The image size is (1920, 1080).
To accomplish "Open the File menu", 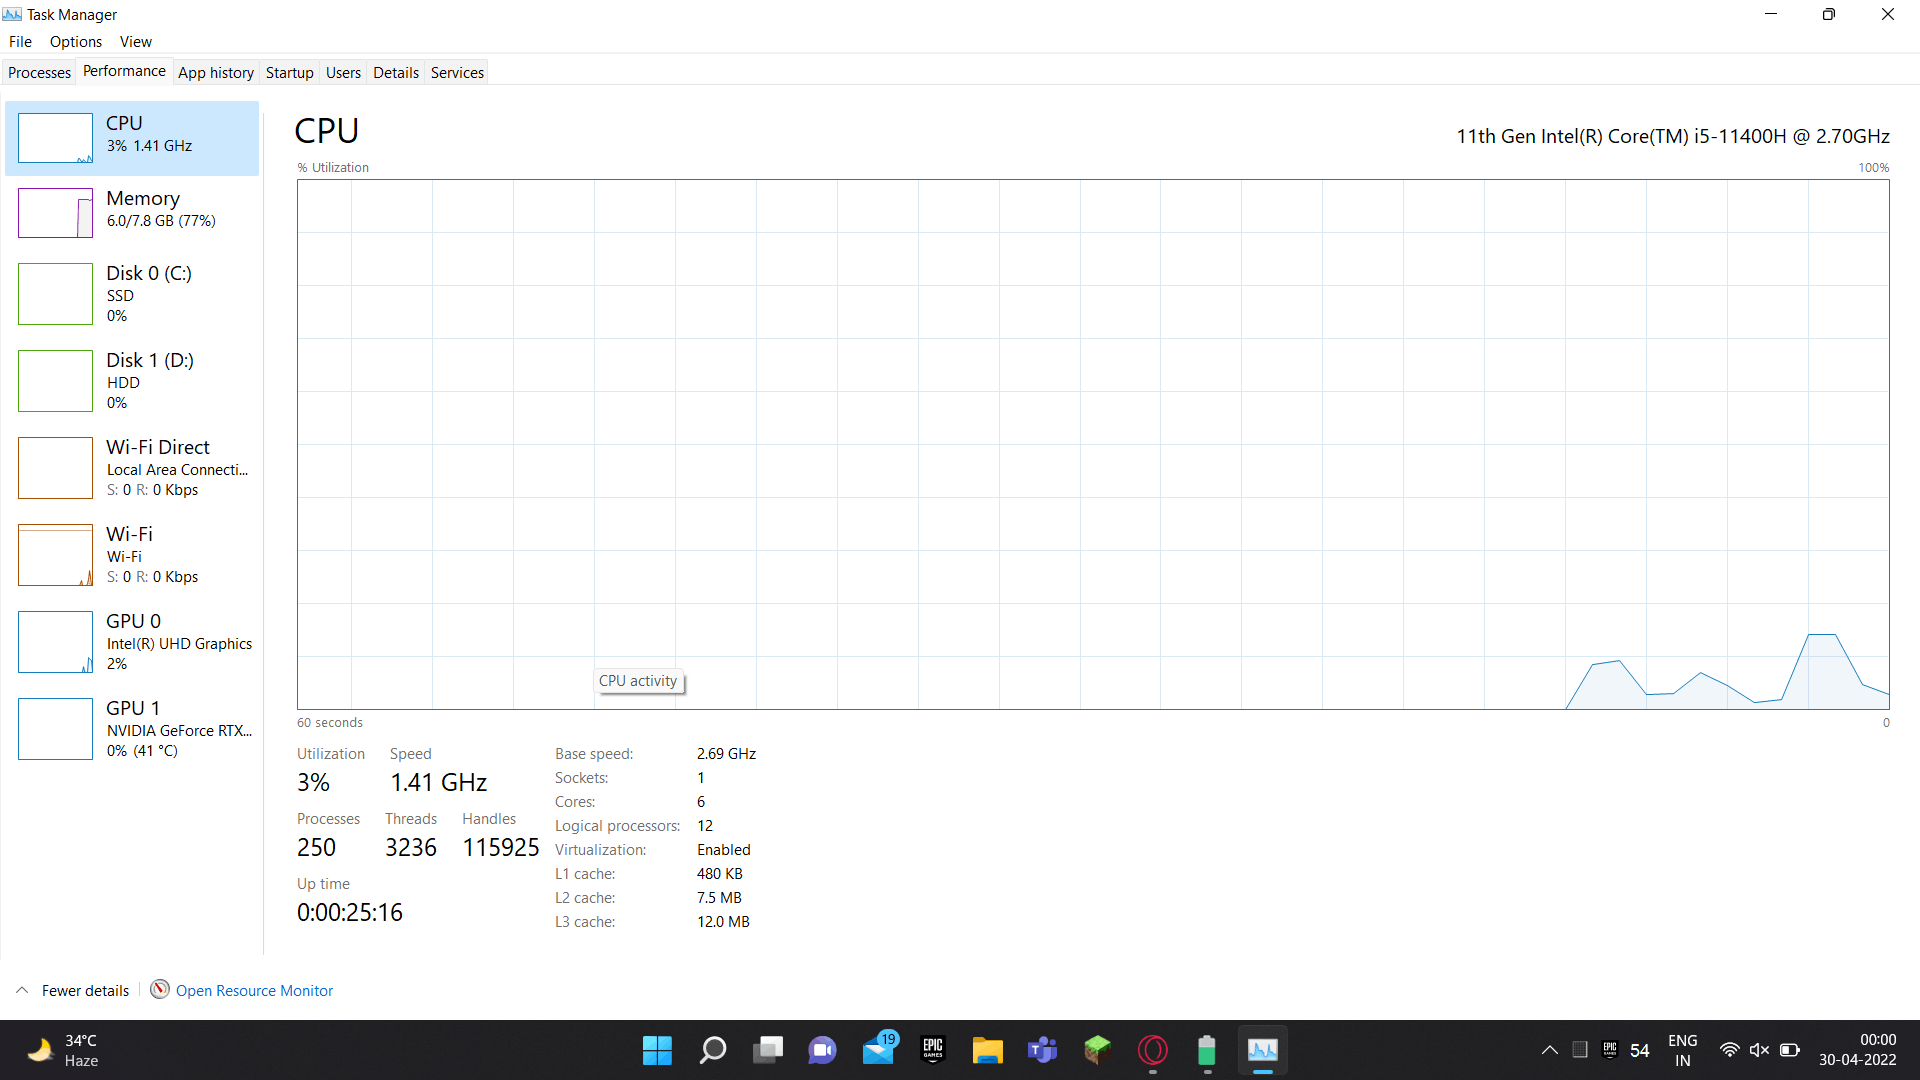I will coord(20,42).
